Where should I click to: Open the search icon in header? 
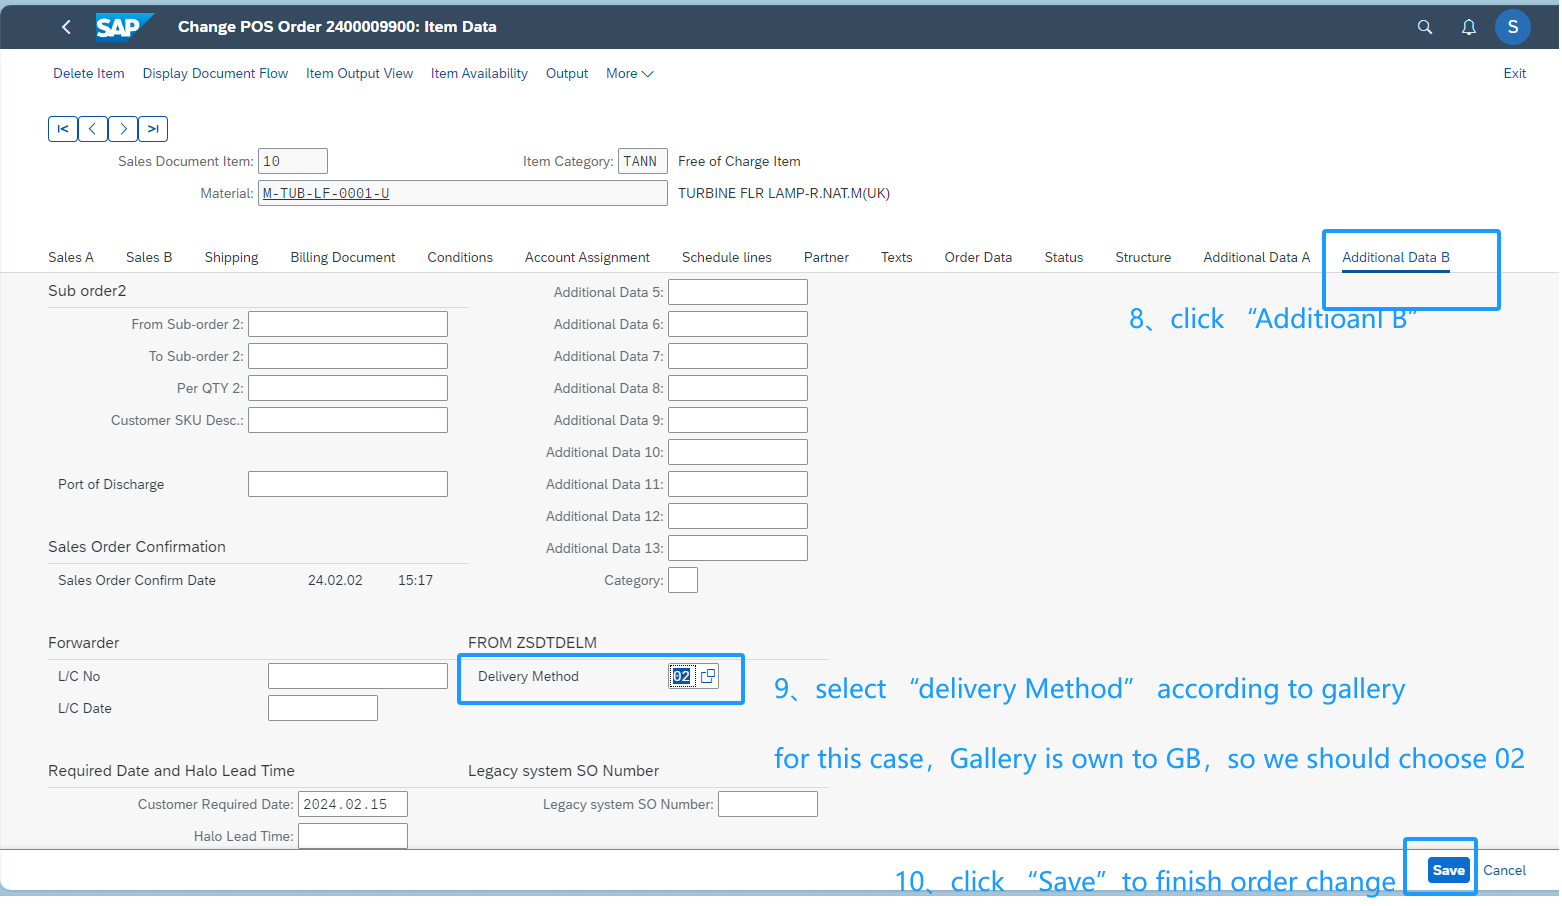point(1425,27)
